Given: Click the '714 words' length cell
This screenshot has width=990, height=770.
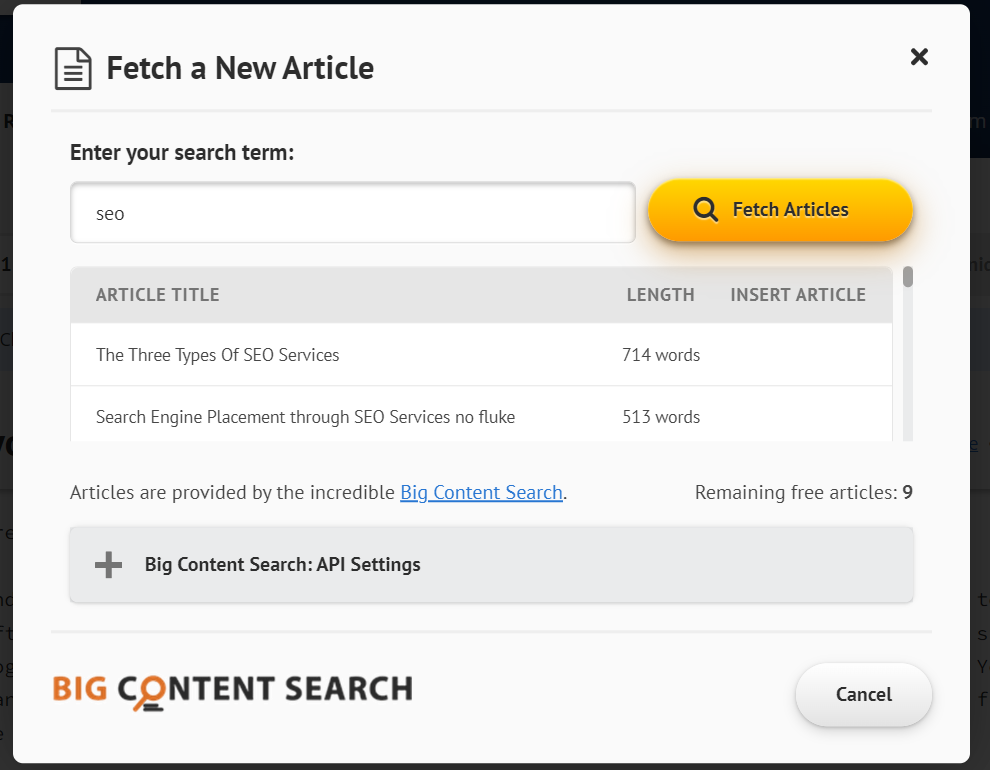Looking at the screenshot, I should coord(661,355).
